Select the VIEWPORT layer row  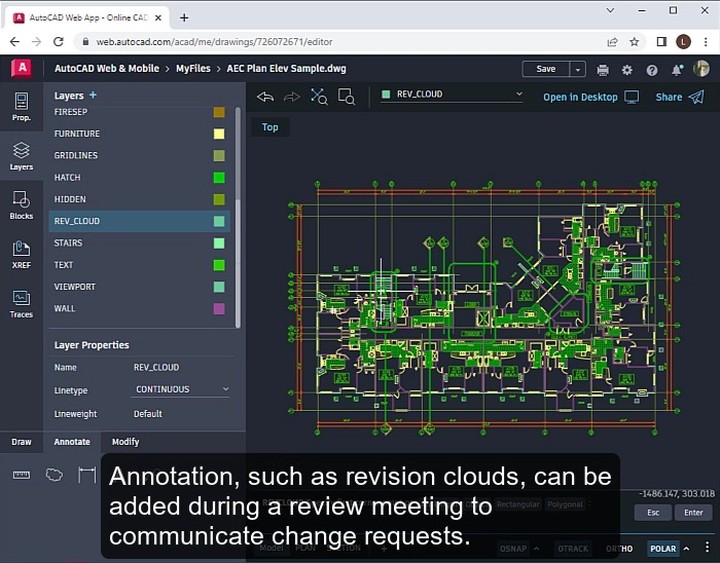click(139, 287)
